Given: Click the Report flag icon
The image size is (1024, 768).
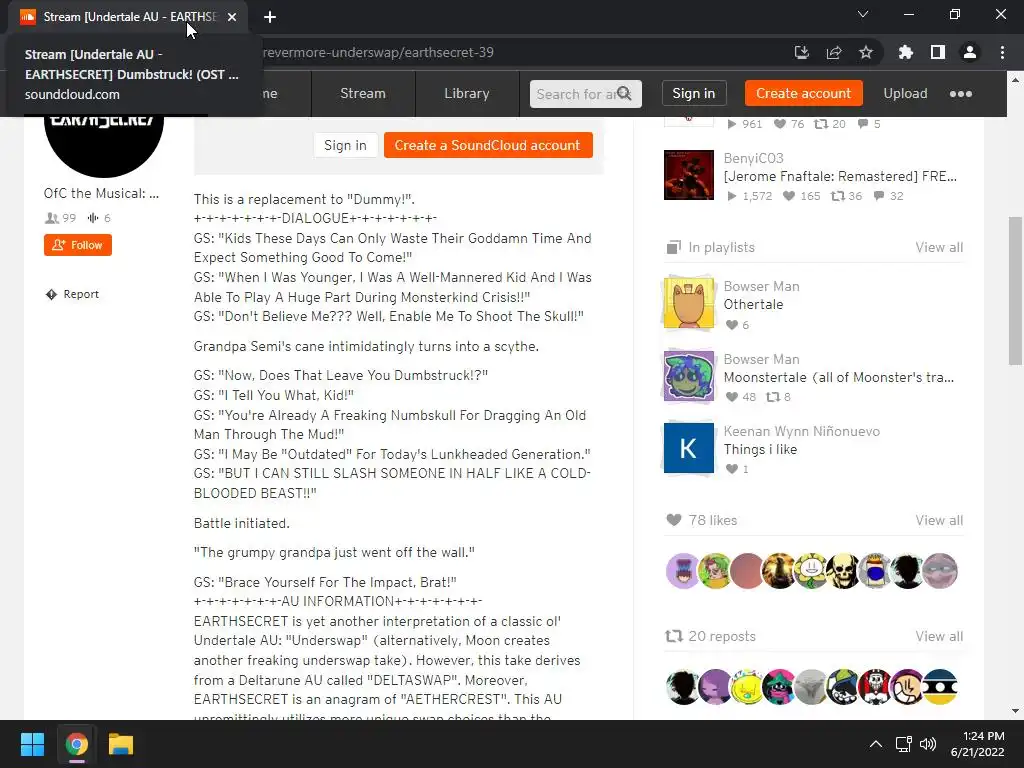Looking at the screenshot, I should [x=51, y=295].
